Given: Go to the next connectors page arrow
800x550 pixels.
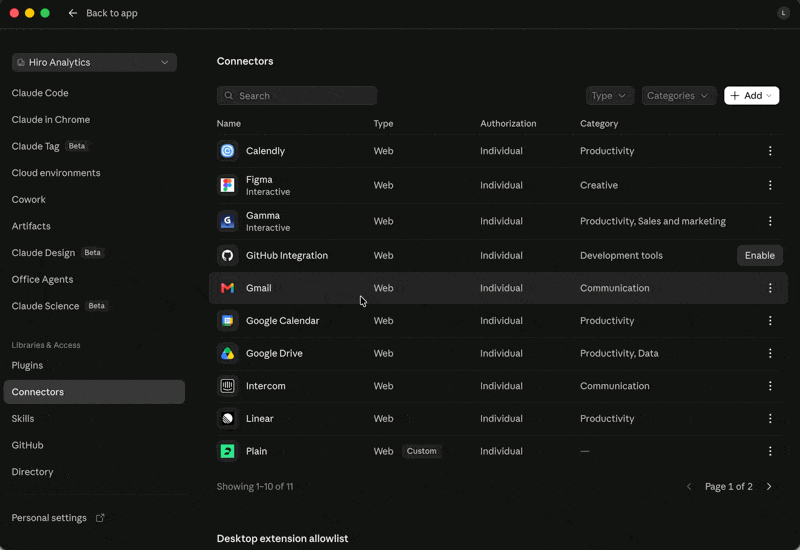Looking at the screenshot, I should [x=769, y=487].
